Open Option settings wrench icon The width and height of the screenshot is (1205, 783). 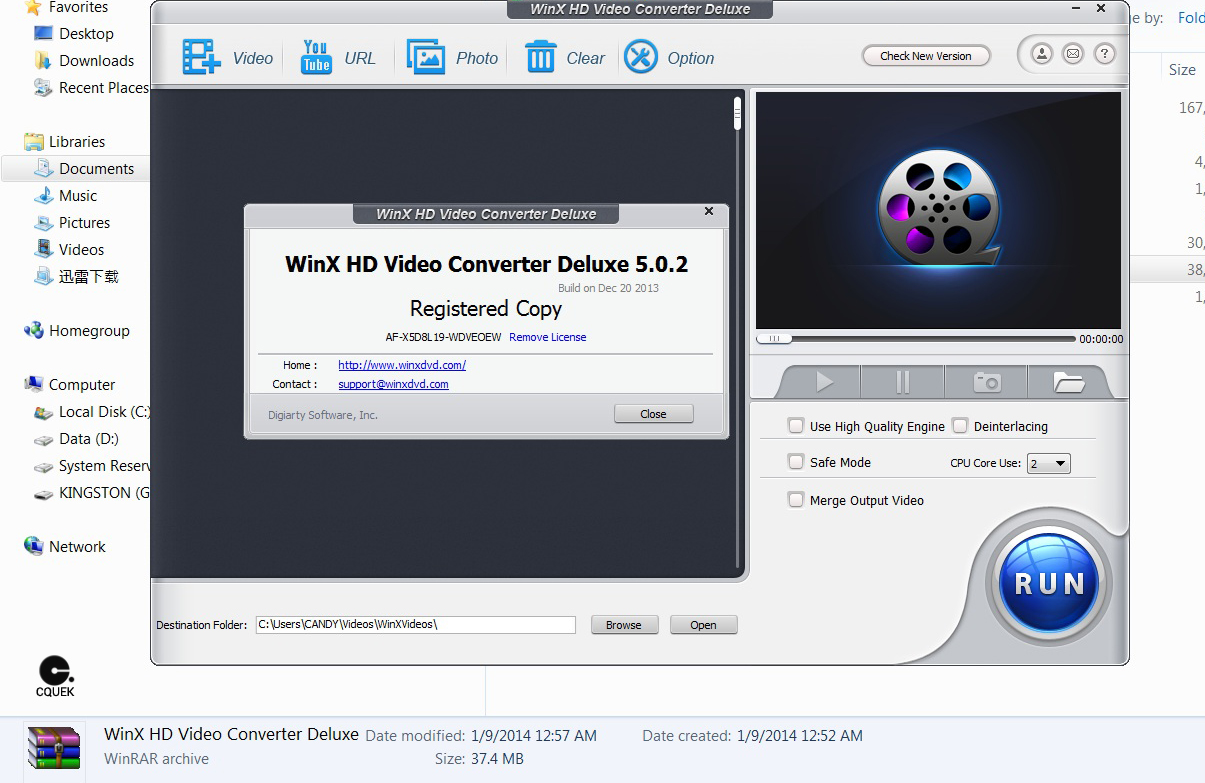pyautogui.click(x=668, y=57)
